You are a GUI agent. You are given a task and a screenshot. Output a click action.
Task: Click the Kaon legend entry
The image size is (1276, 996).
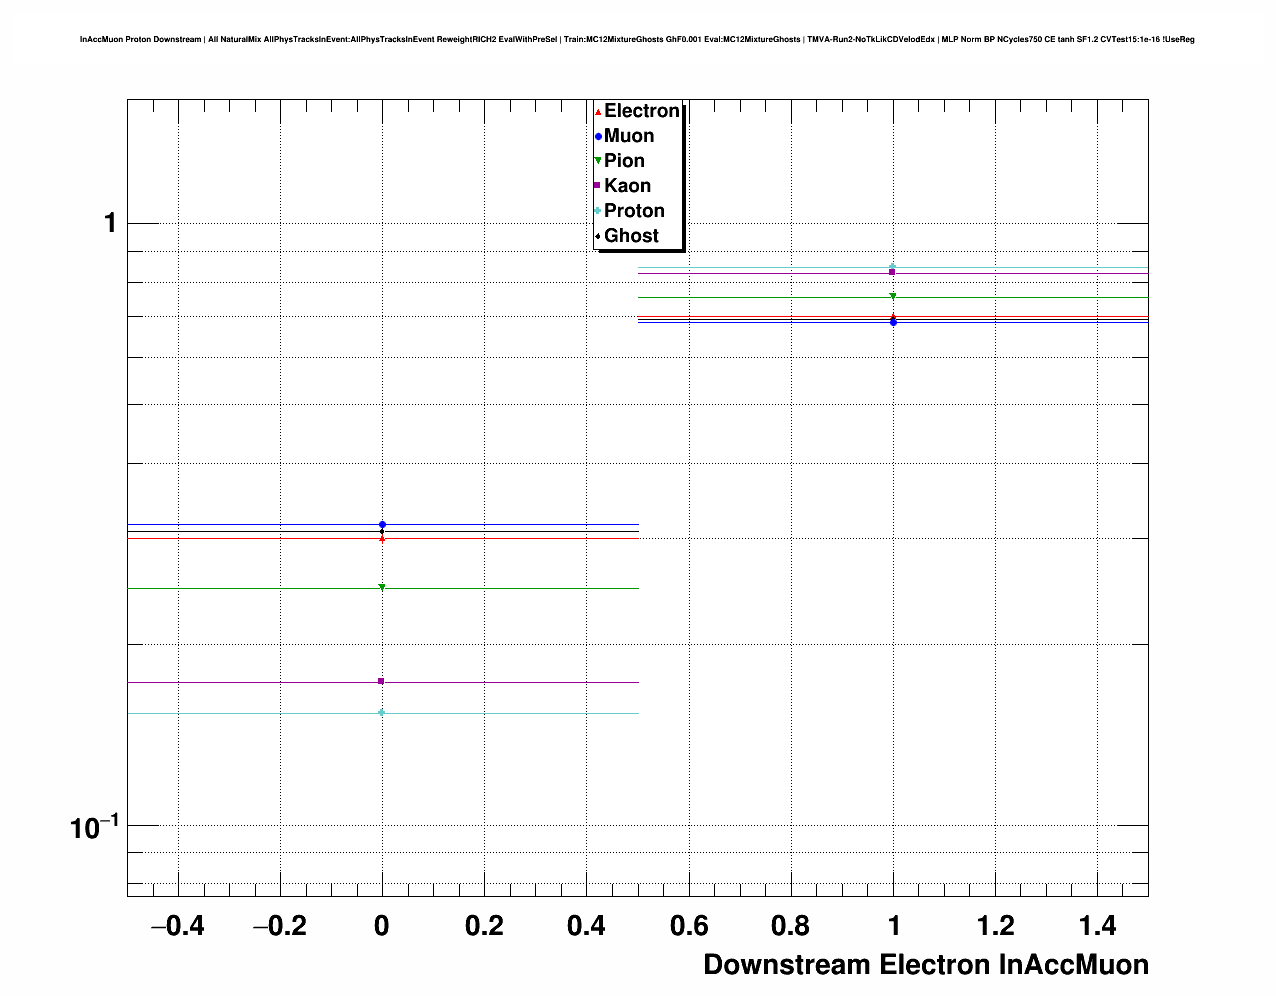[x=623, y=186]
